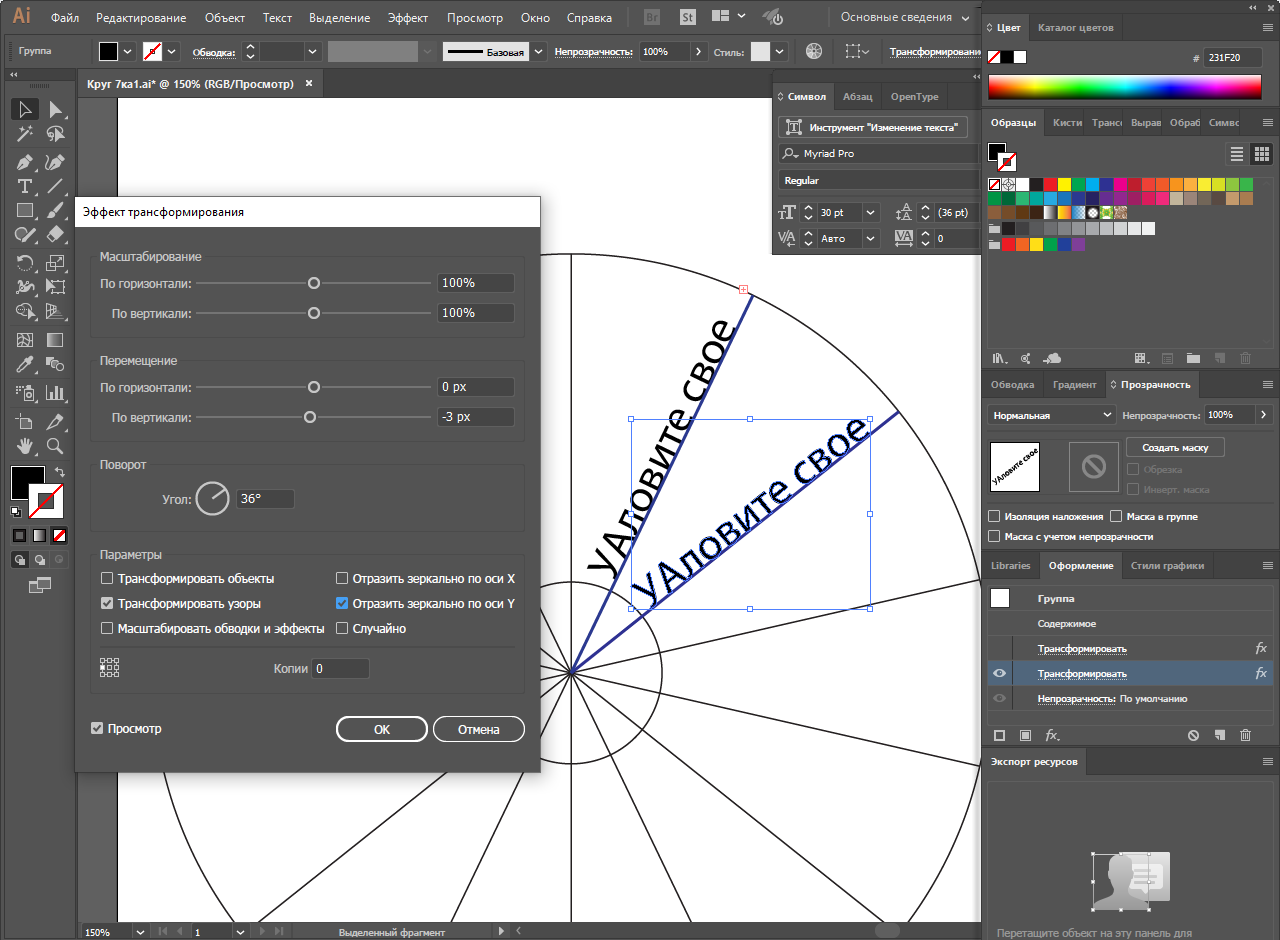Open the kerning 'Авто' dropdown
Image resolution: width=1280 pixels, height=940 pixels.
869,238
